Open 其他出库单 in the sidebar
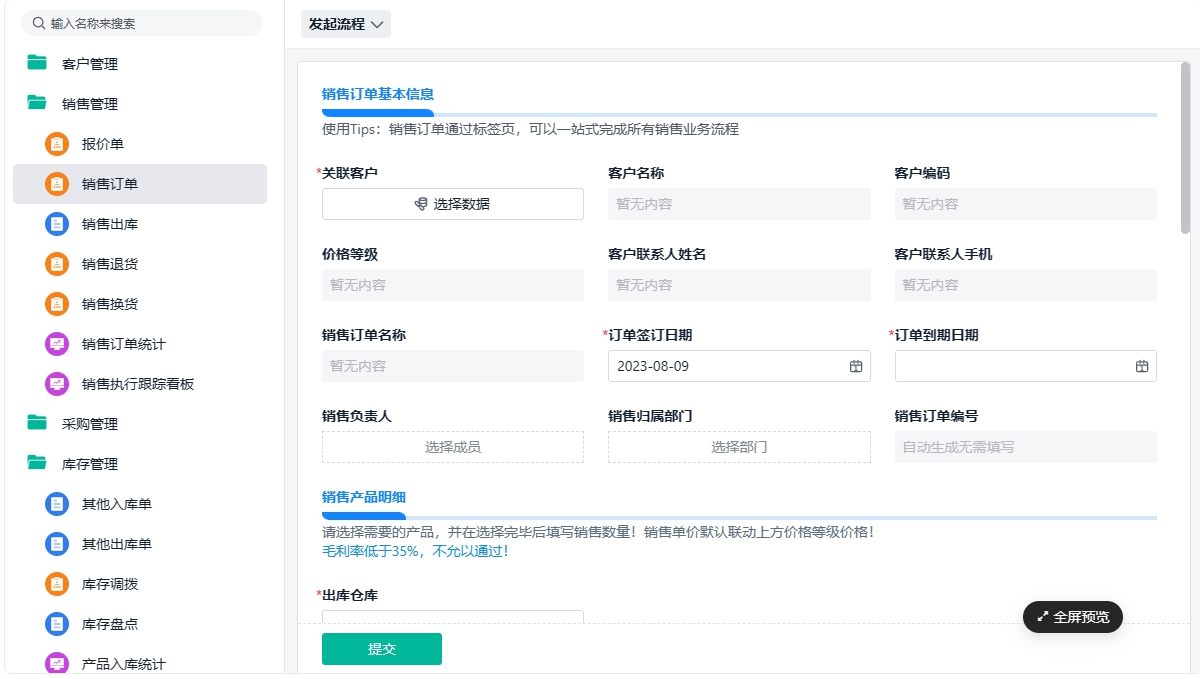Image resolution: width=1200 pixels, height=679 pixels. (x=140, y=544)
